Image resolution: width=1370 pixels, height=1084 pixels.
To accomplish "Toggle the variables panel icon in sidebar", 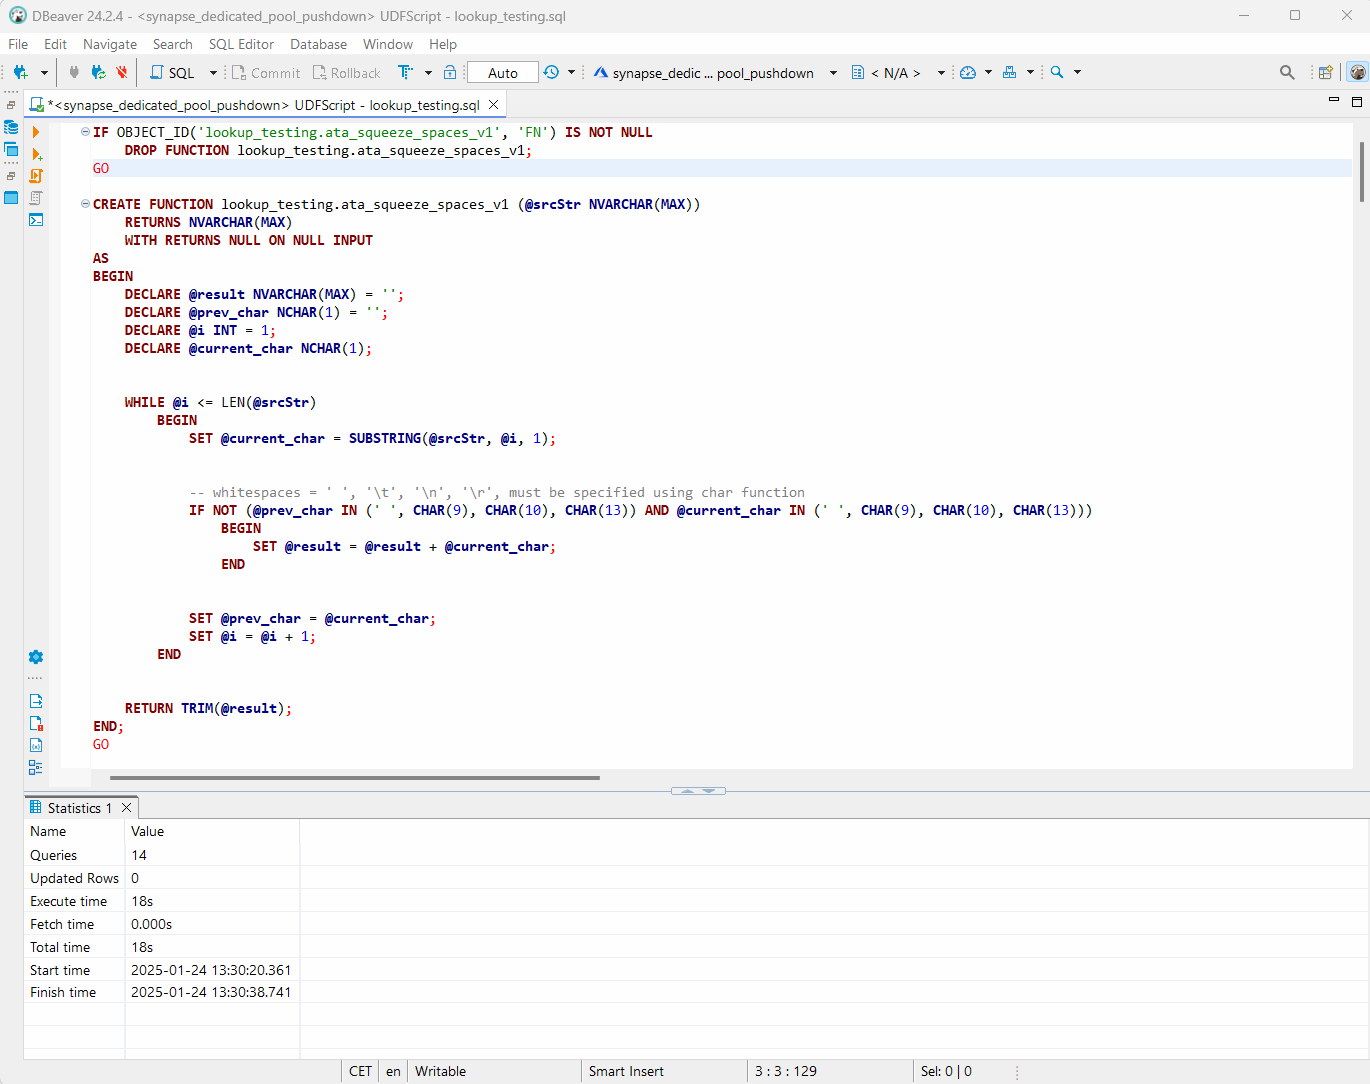I will coord(36,745).
